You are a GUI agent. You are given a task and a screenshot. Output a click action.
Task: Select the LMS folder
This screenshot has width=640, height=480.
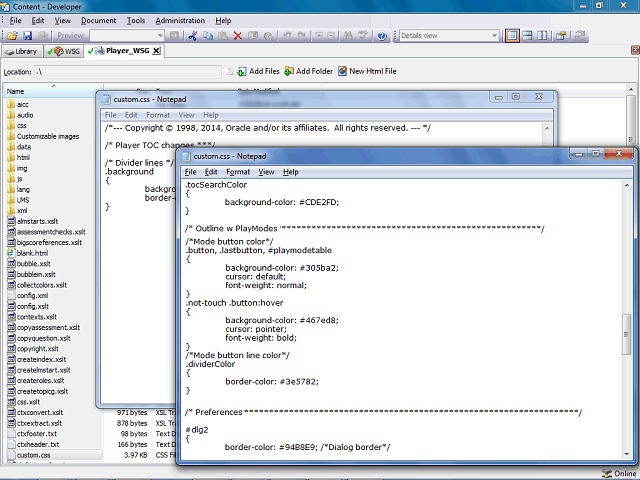click(18, 200)
